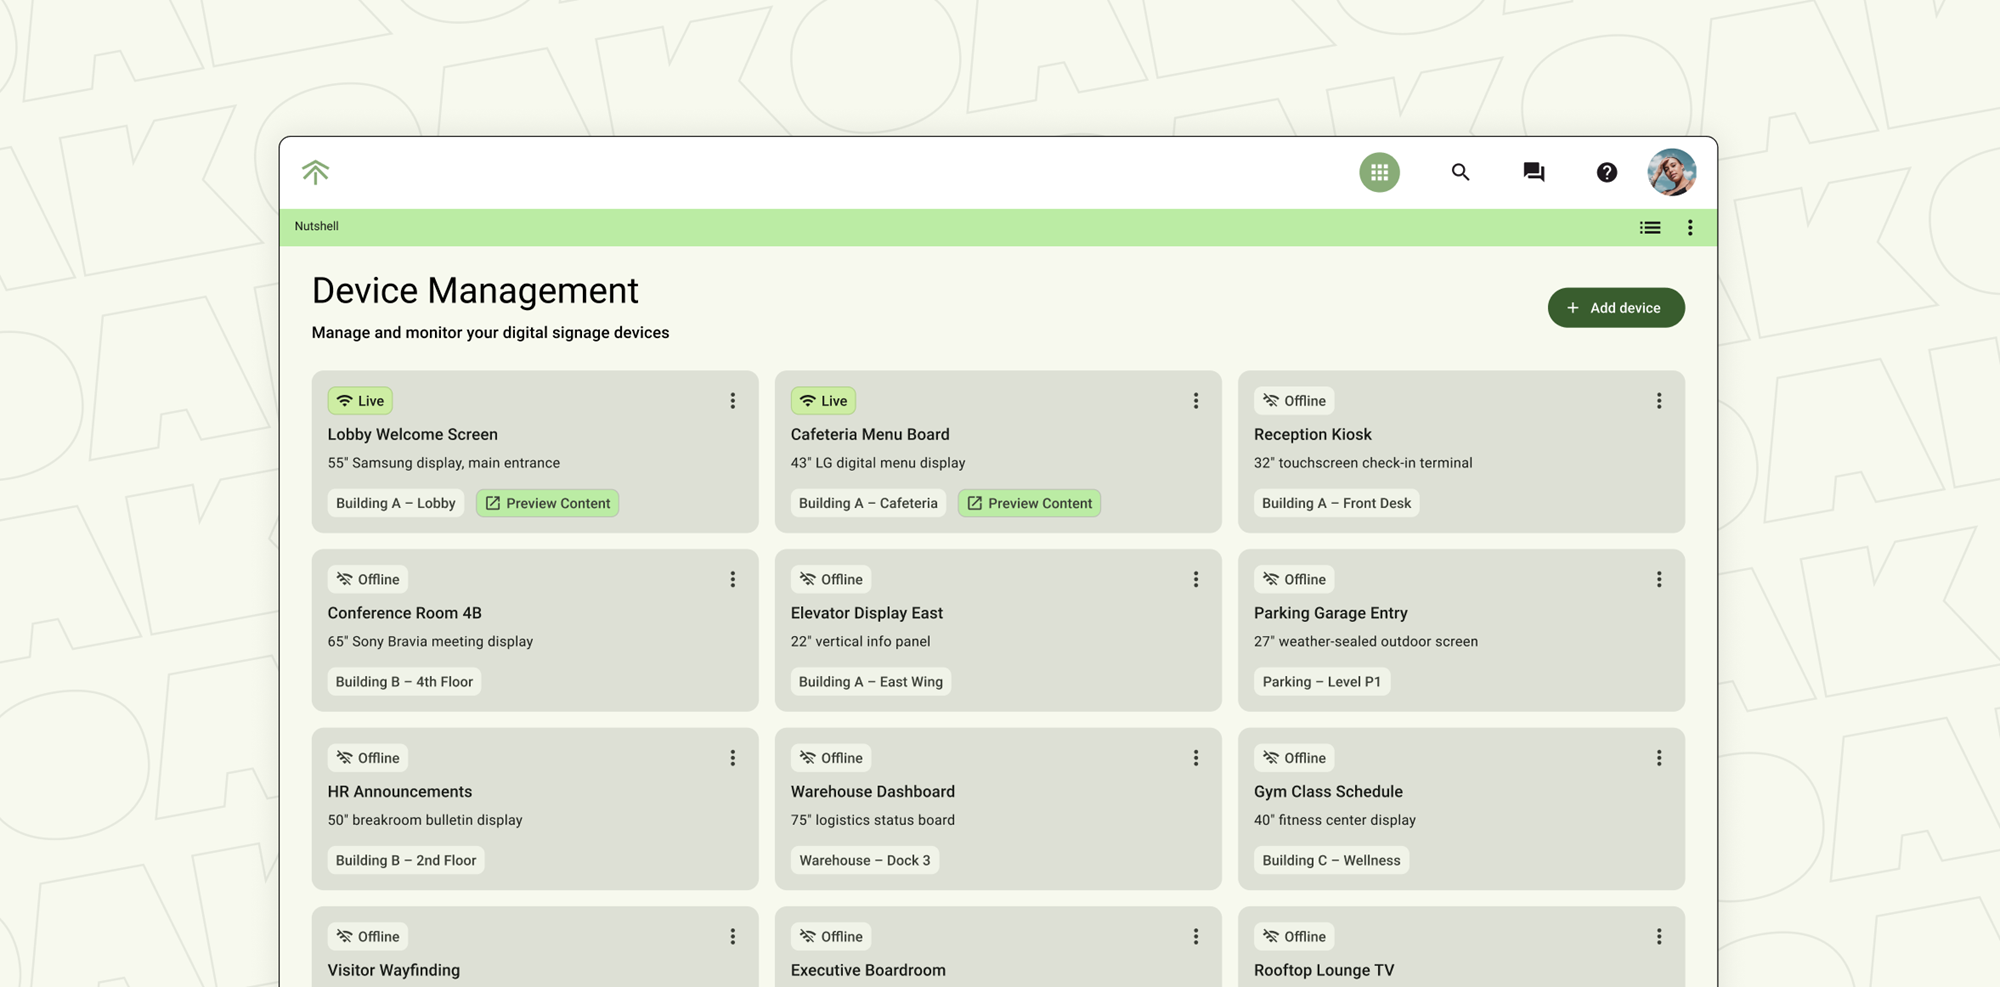Viewport: 2000px width, 987px height.
Task: Click Offline badge on Rooftop Lounge TV
Action: tap(1294, 937)
